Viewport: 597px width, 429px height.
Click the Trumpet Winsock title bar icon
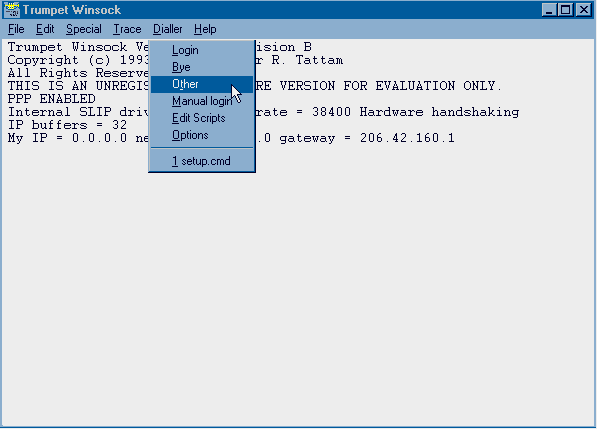[12, 10]
